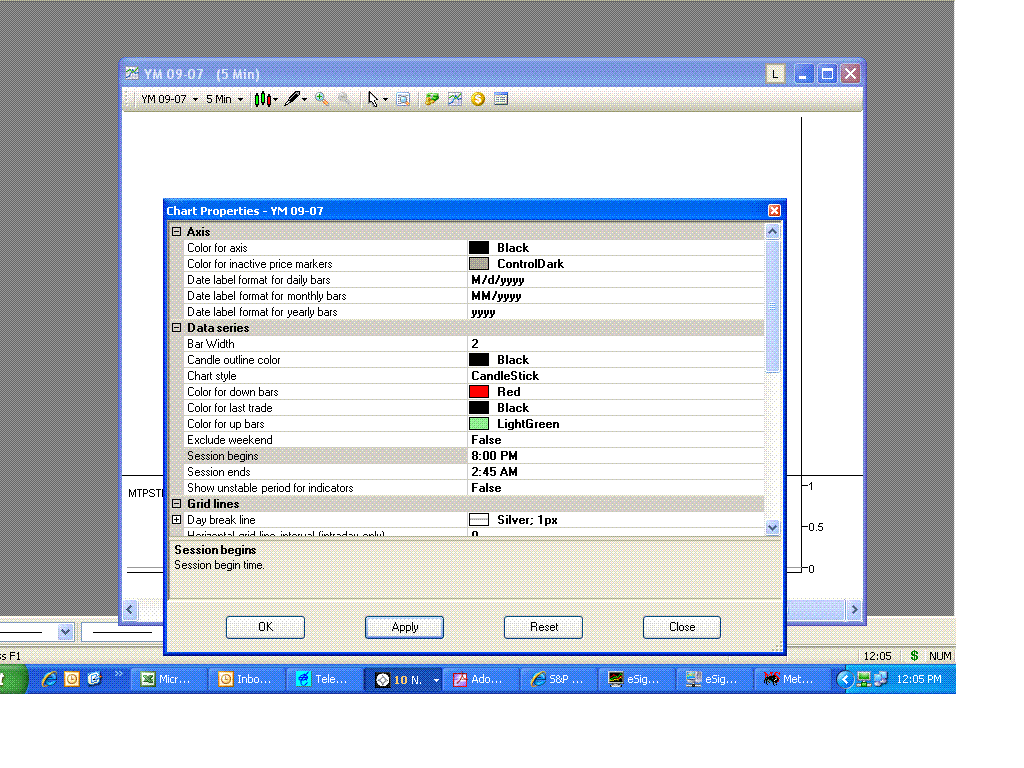Select the Chart style CandleStick value

click(x=616, y=376)
